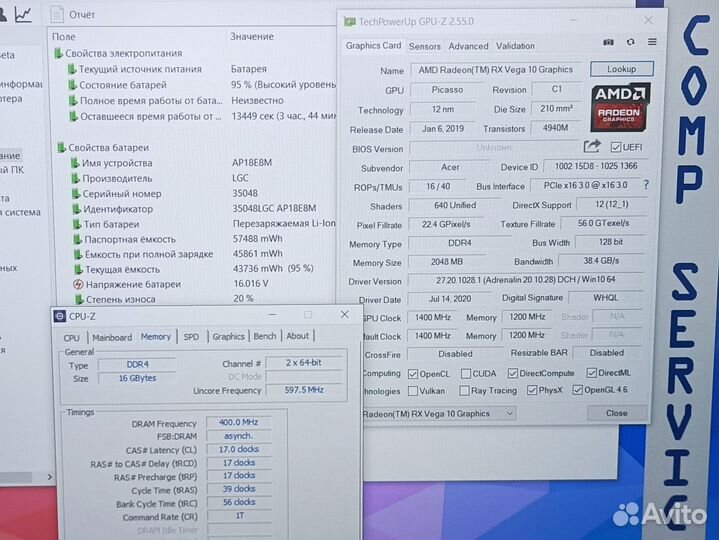Click the icon beside Имя устройства
Image resolution: width=719 pixels, height=540 pixels.
click(75, 163)
